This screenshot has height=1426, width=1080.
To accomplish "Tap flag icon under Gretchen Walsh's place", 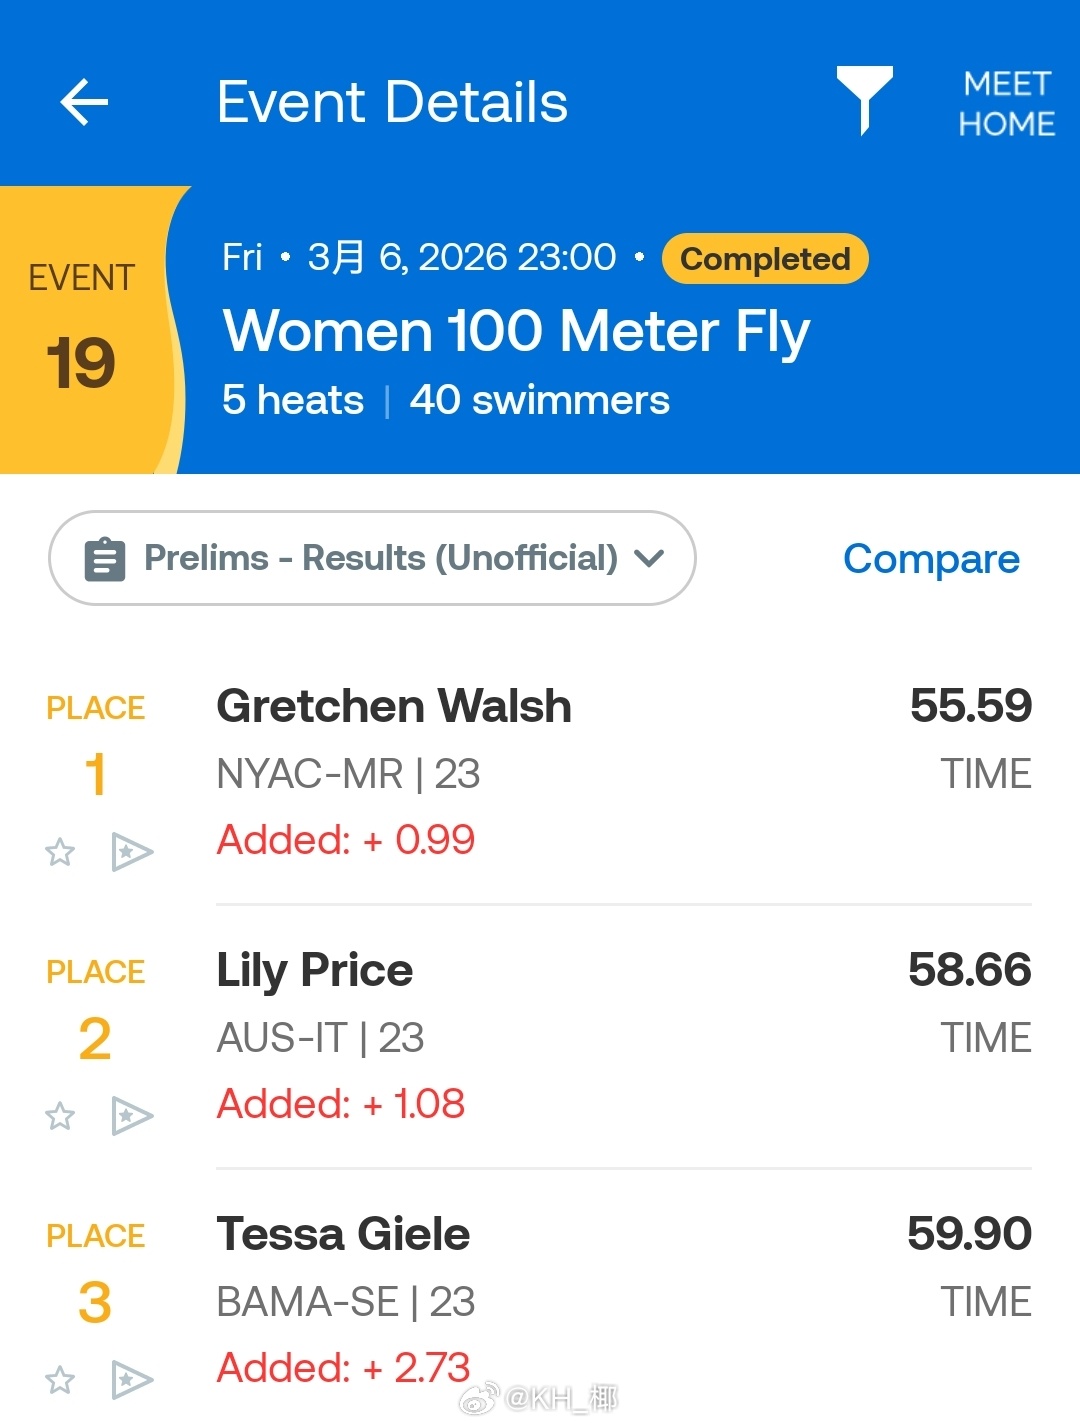I will pyautogui.click(x=131, y=852).
